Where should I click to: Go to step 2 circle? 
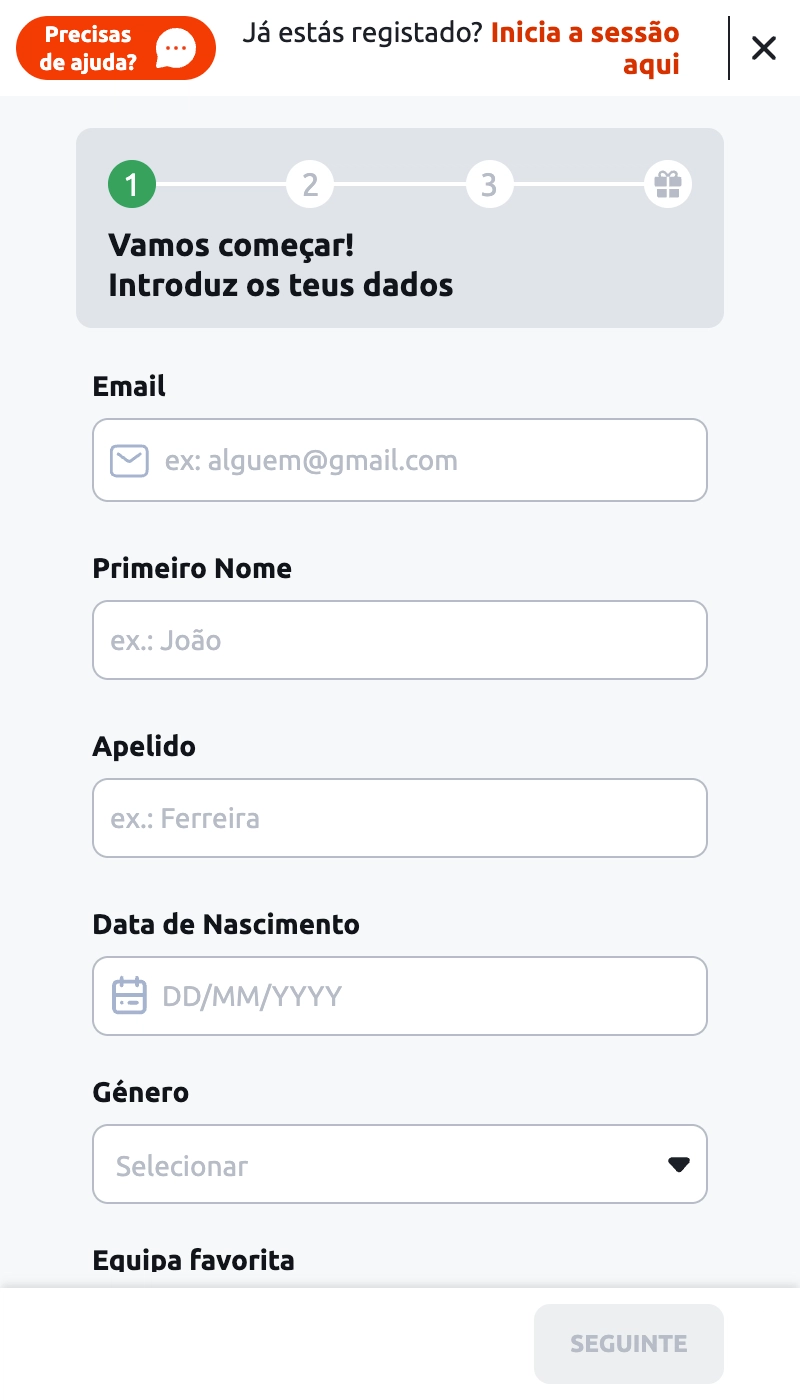[x=310, y=185]
